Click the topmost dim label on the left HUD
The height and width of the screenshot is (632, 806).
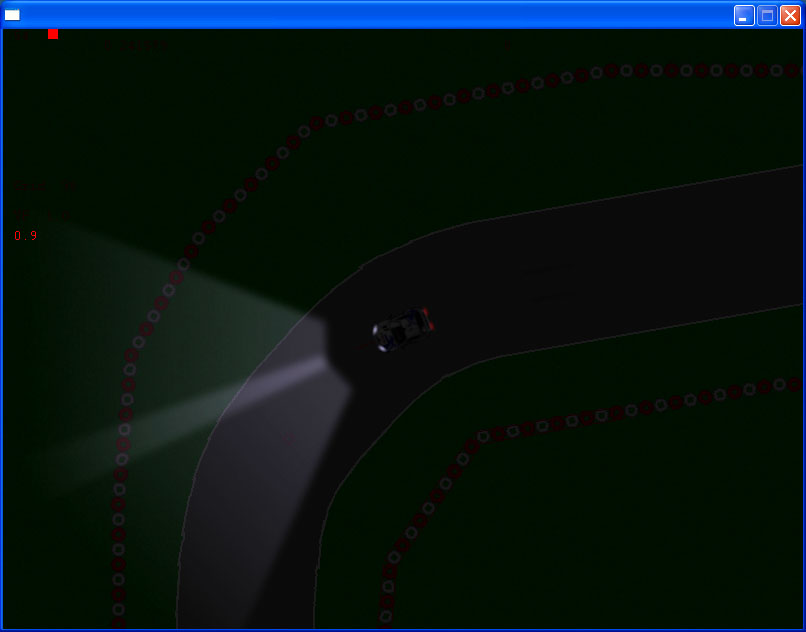pyautogui.click(x=45, y=186)
